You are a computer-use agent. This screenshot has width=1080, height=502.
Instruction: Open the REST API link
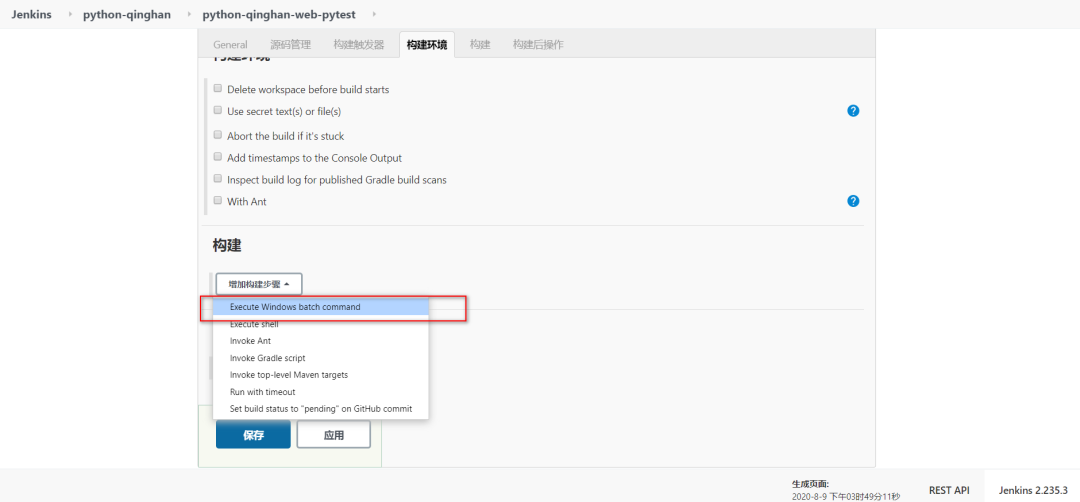point(948,490)
